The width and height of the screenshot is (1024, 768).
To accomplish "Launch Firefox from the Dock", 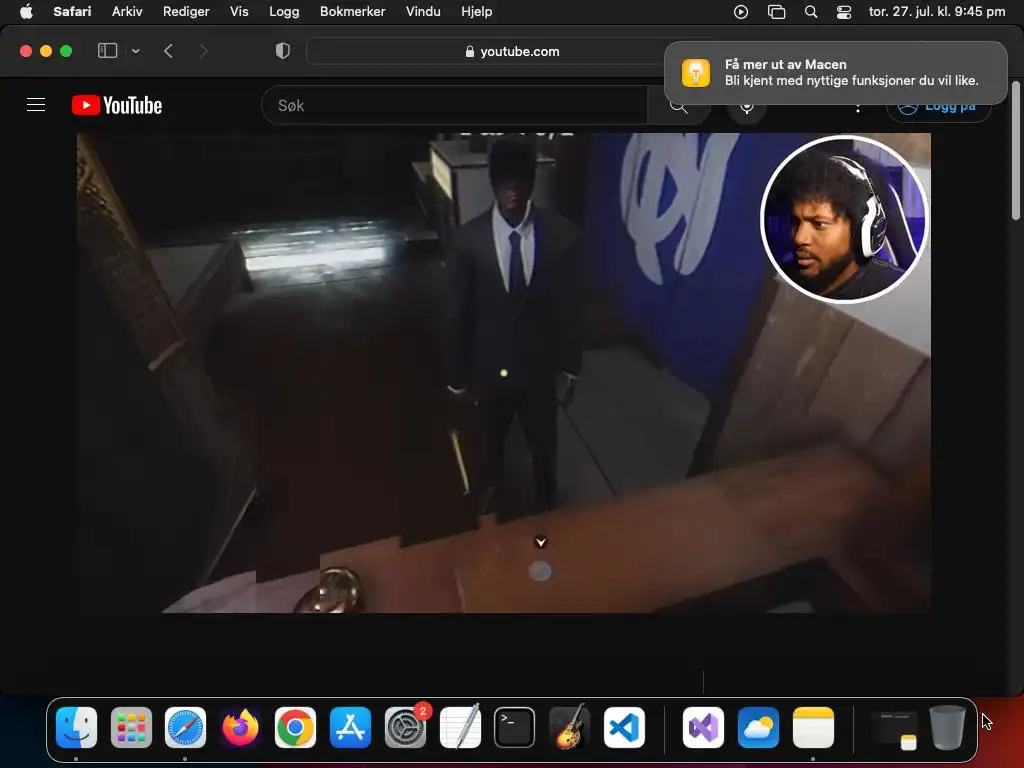I will pyautogui.click(x=240, y=727).
